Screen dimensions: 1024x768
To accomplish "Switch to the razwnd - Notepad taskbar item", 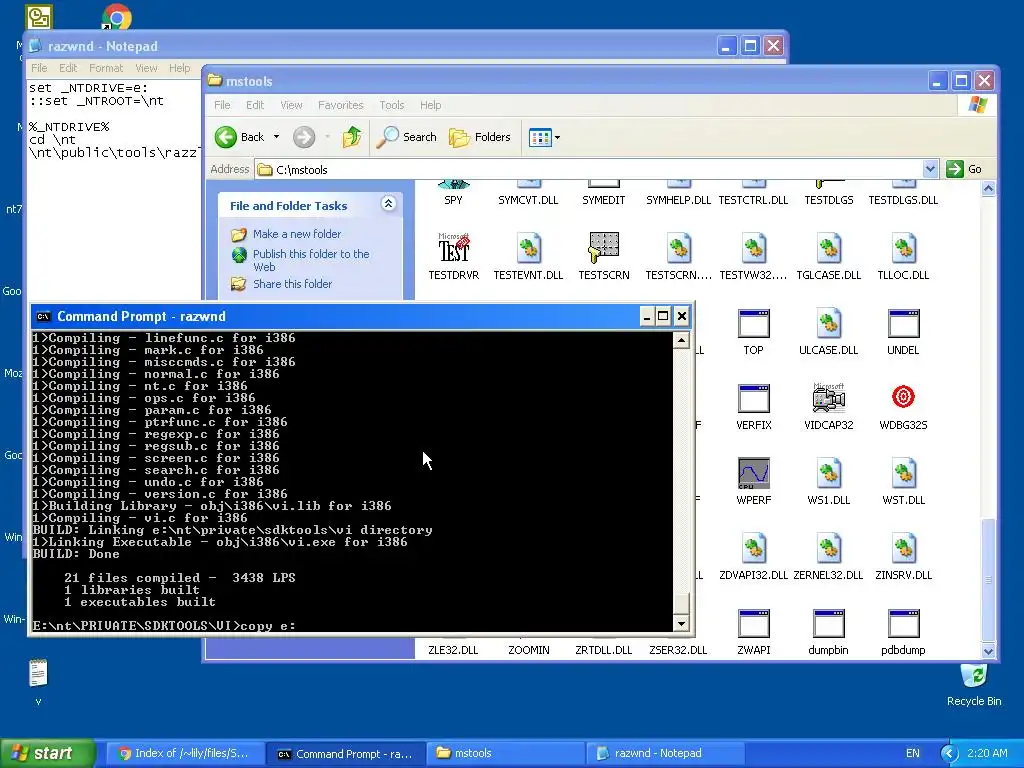I will point(665,753).
